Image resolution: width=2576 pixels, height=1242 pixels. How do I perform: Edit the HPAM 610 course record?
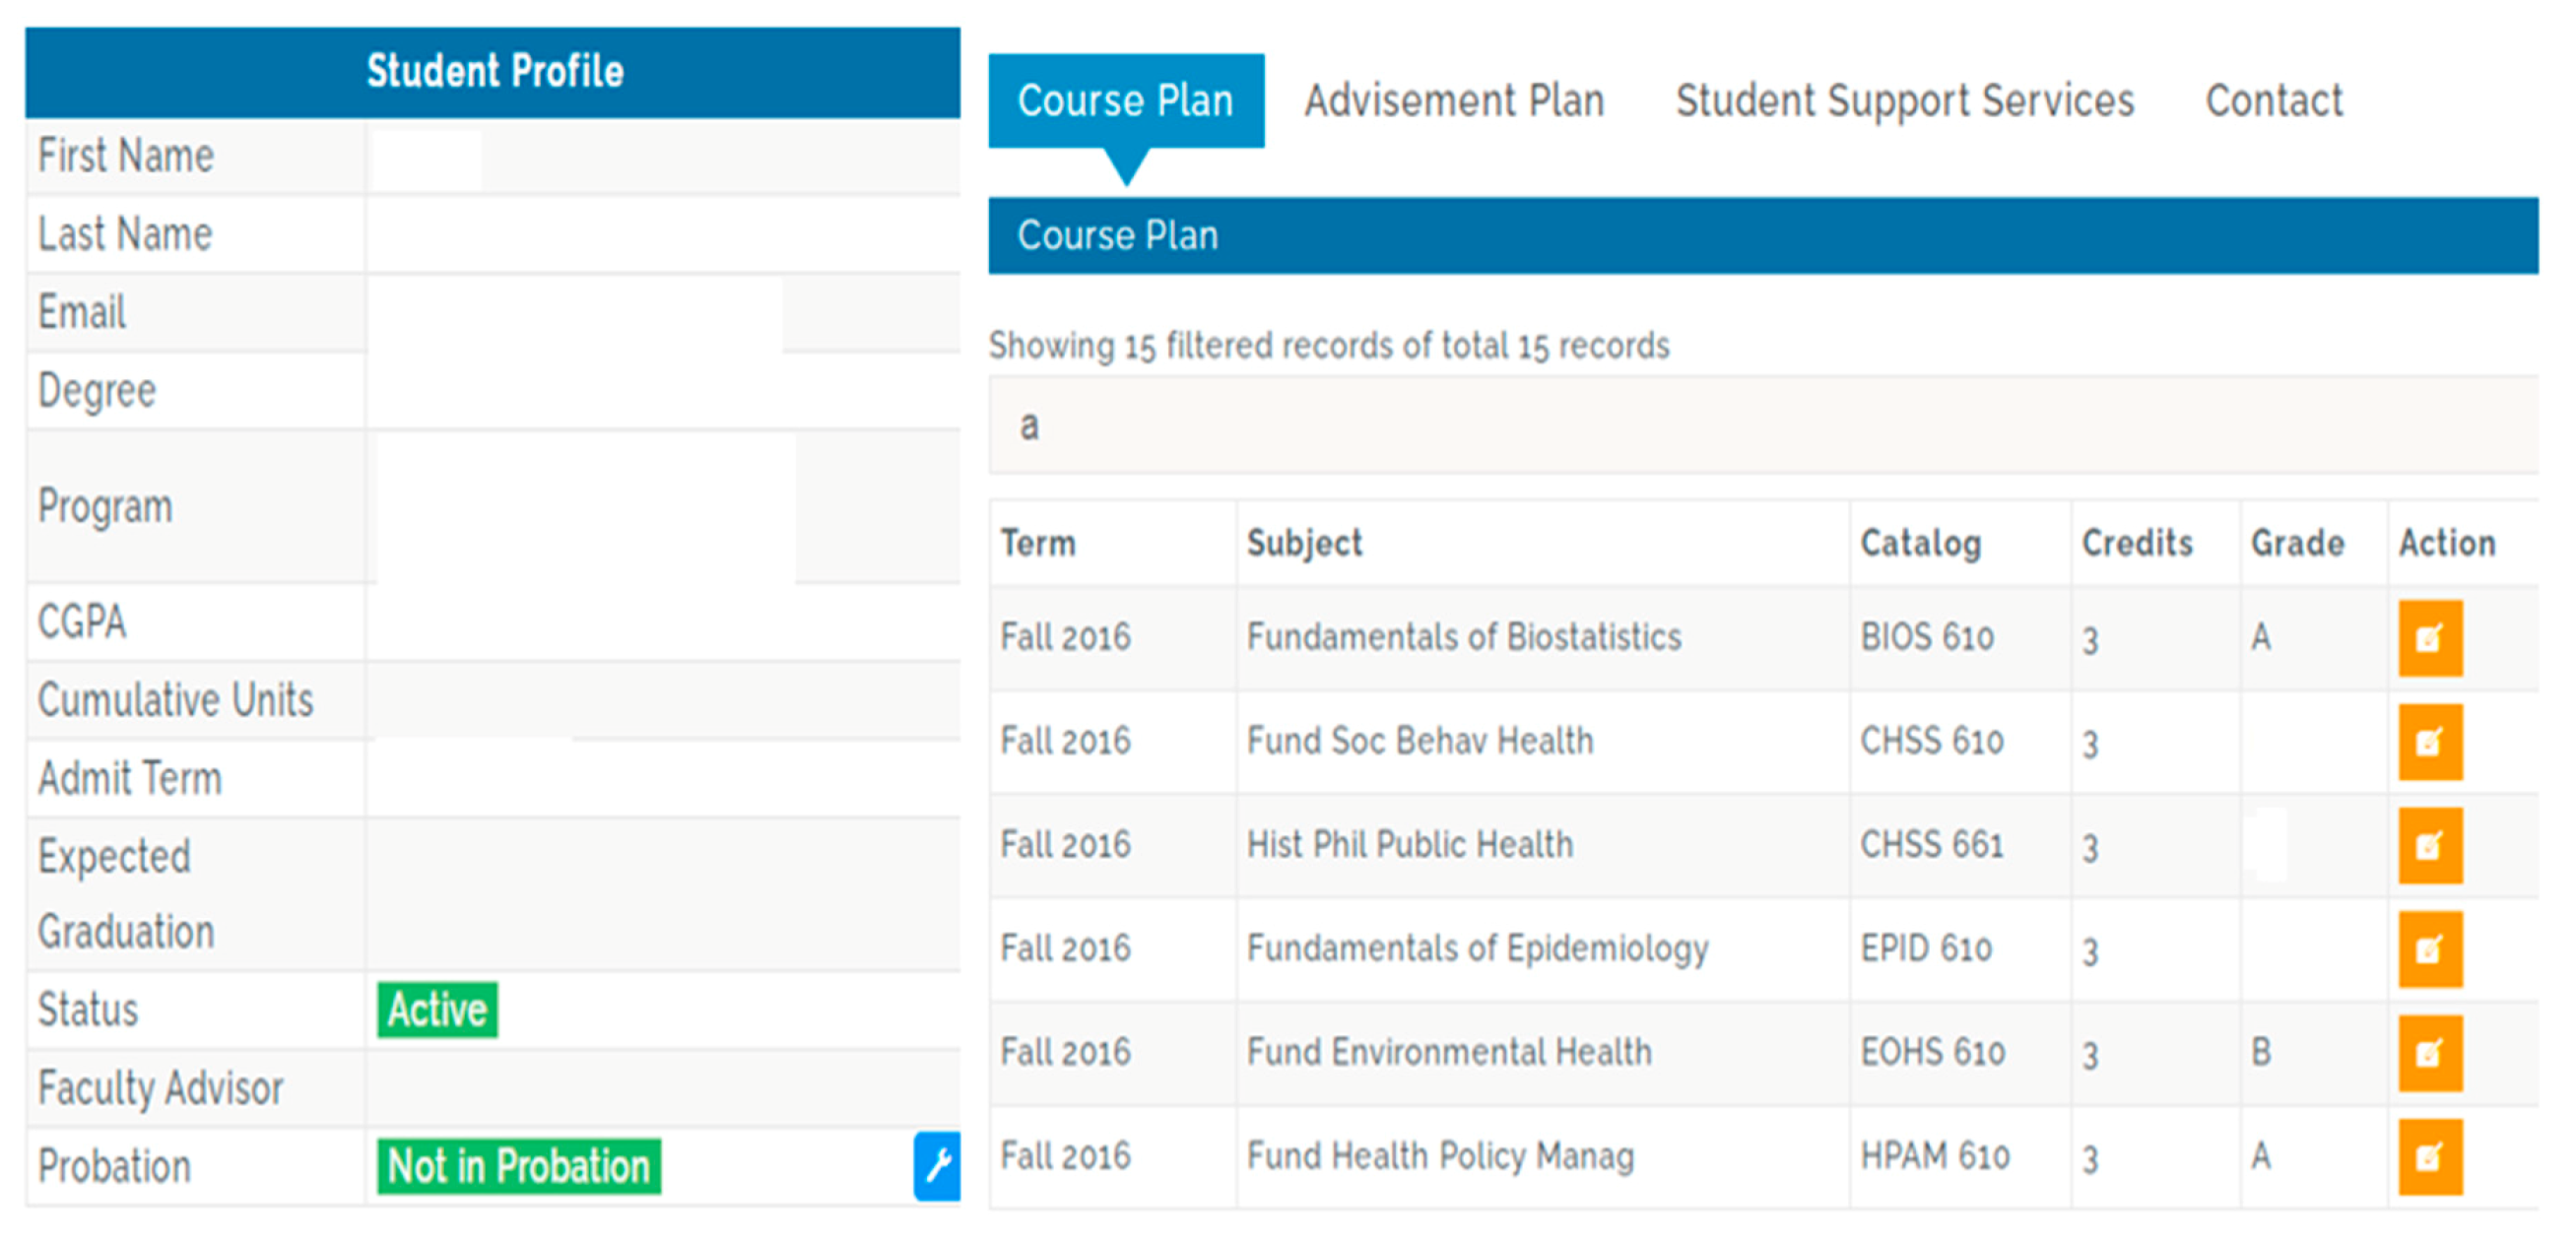point(2429,1157)
